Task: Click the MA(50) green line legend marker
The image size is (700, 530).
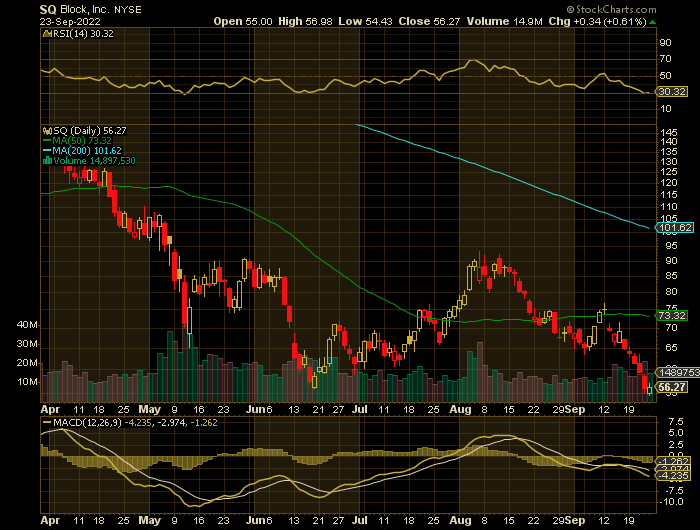Action: coord(44,140)
